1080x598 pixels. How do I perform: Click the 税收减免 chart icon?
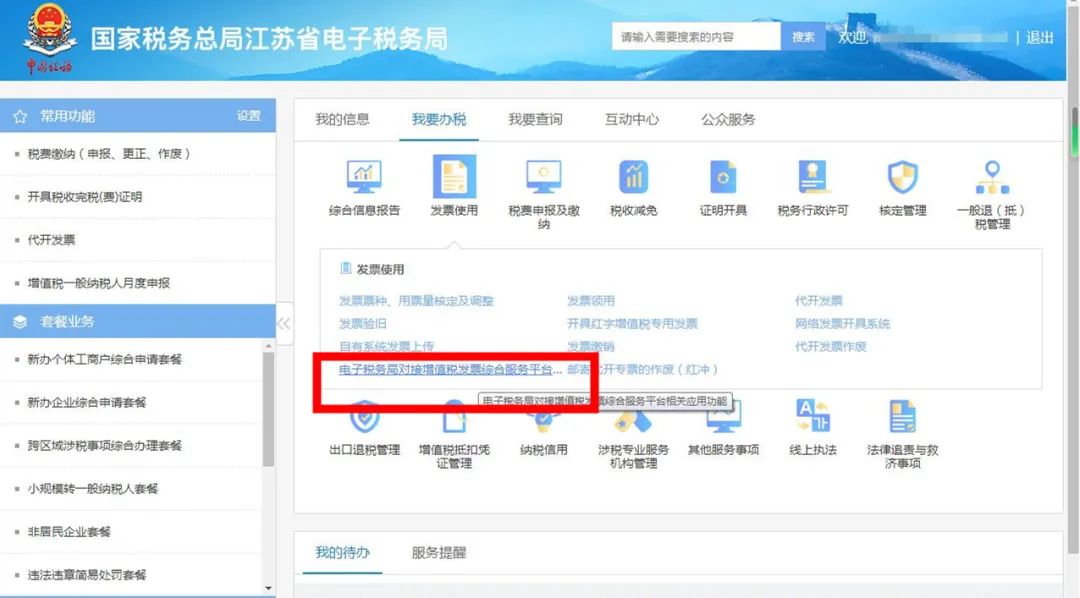coord(634,177)
